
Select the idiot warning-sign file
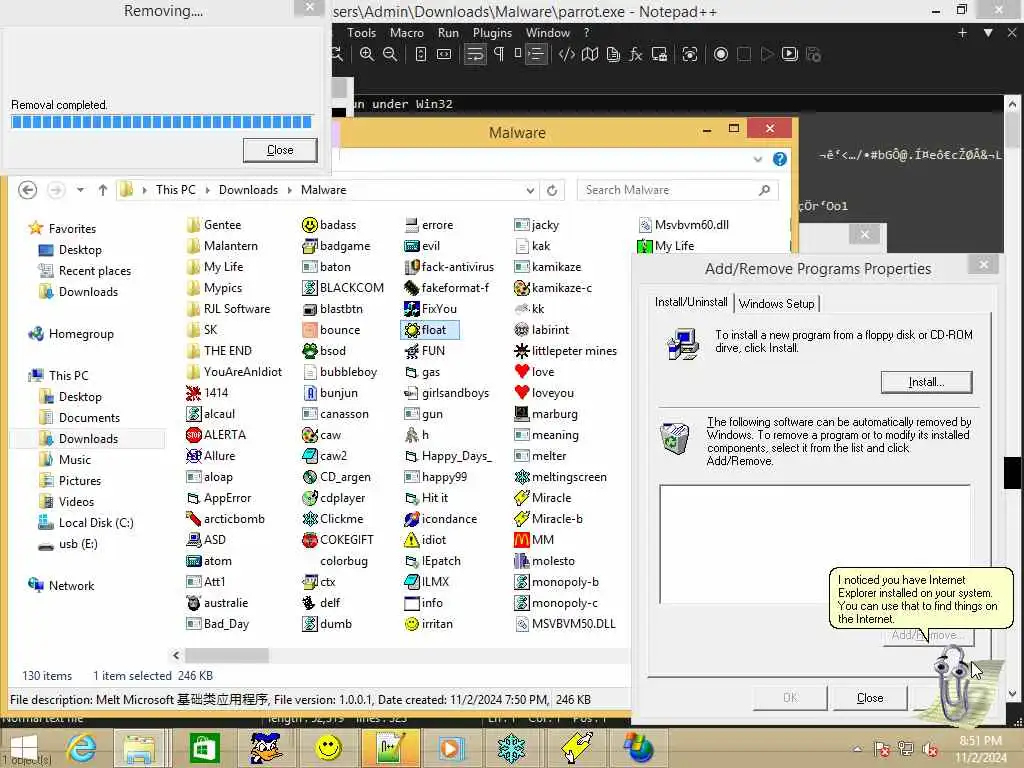425,539
